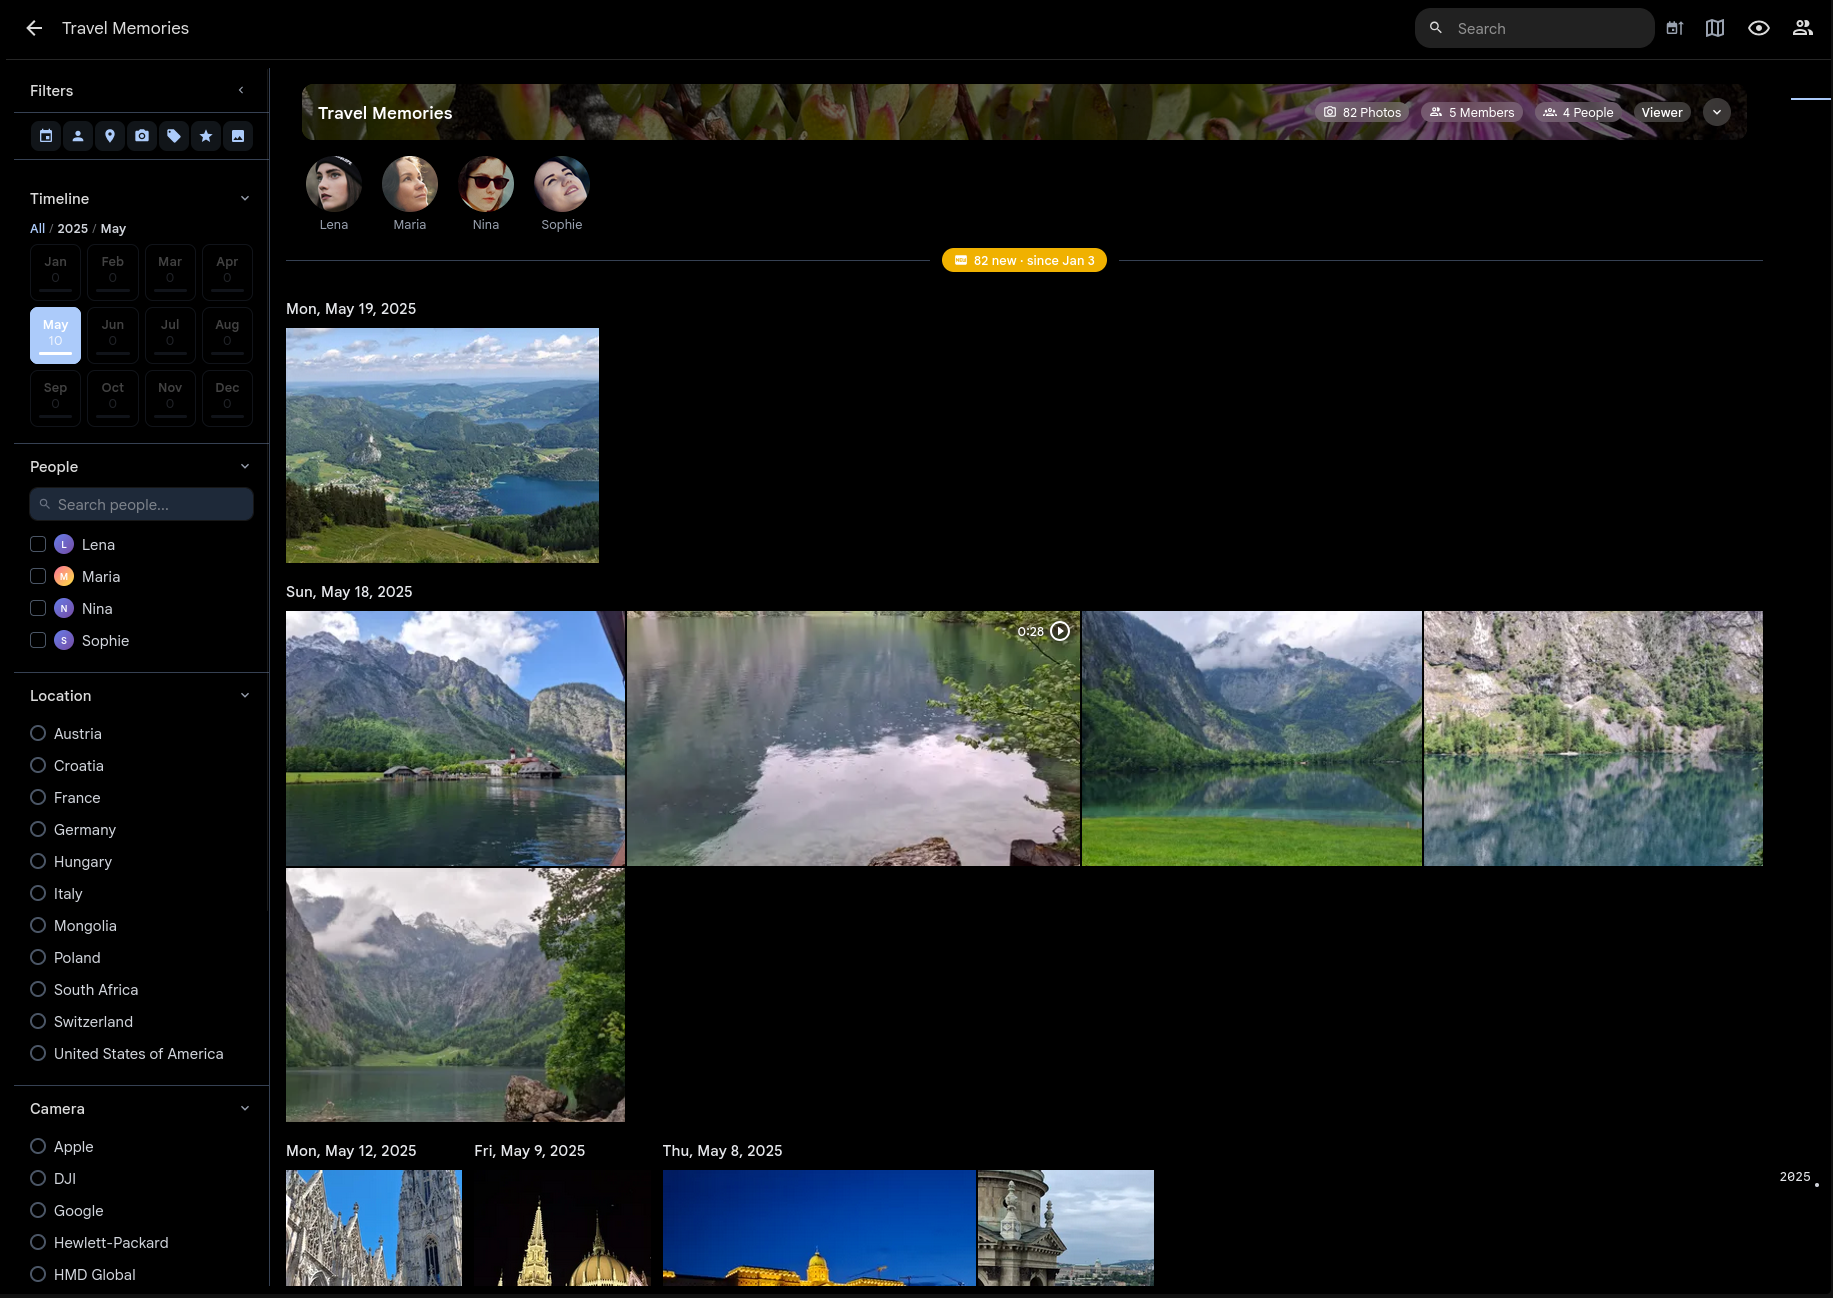Click the eye icon in the top bar
Viewport: 1833px width, 1298px height.
tap(1759, 28)
